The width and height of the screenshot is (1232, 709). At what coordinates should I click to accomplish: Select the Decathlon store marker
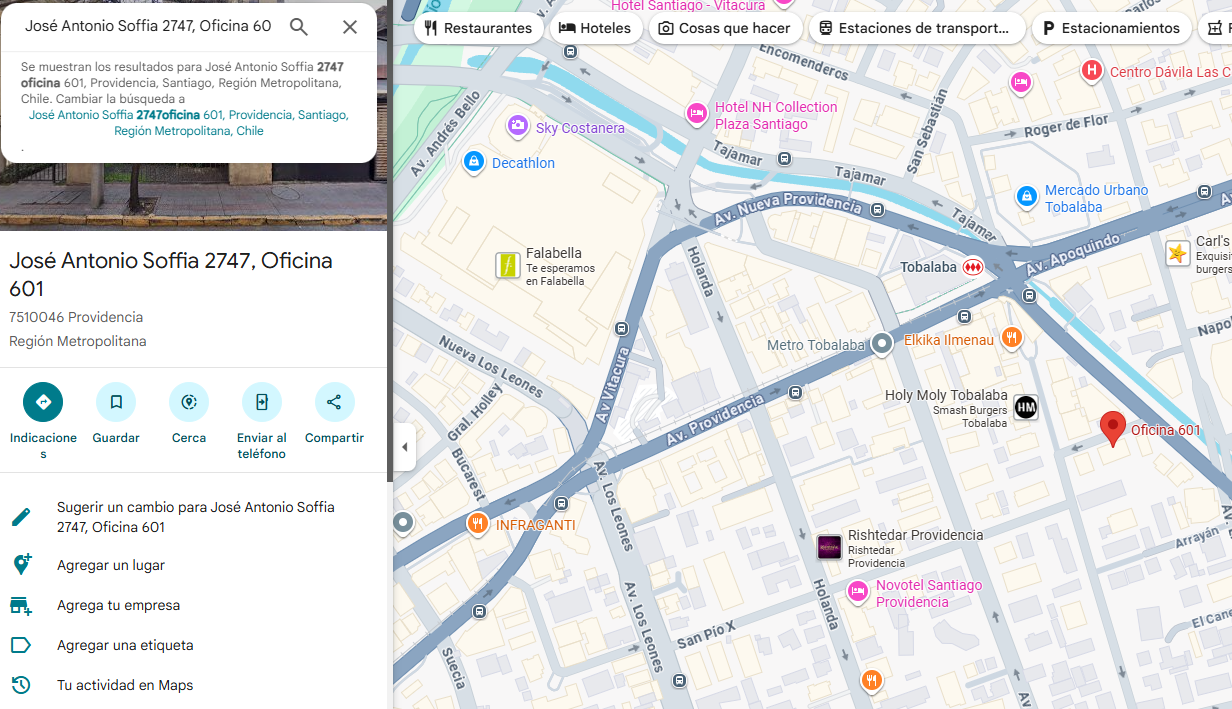coord(474,161)
